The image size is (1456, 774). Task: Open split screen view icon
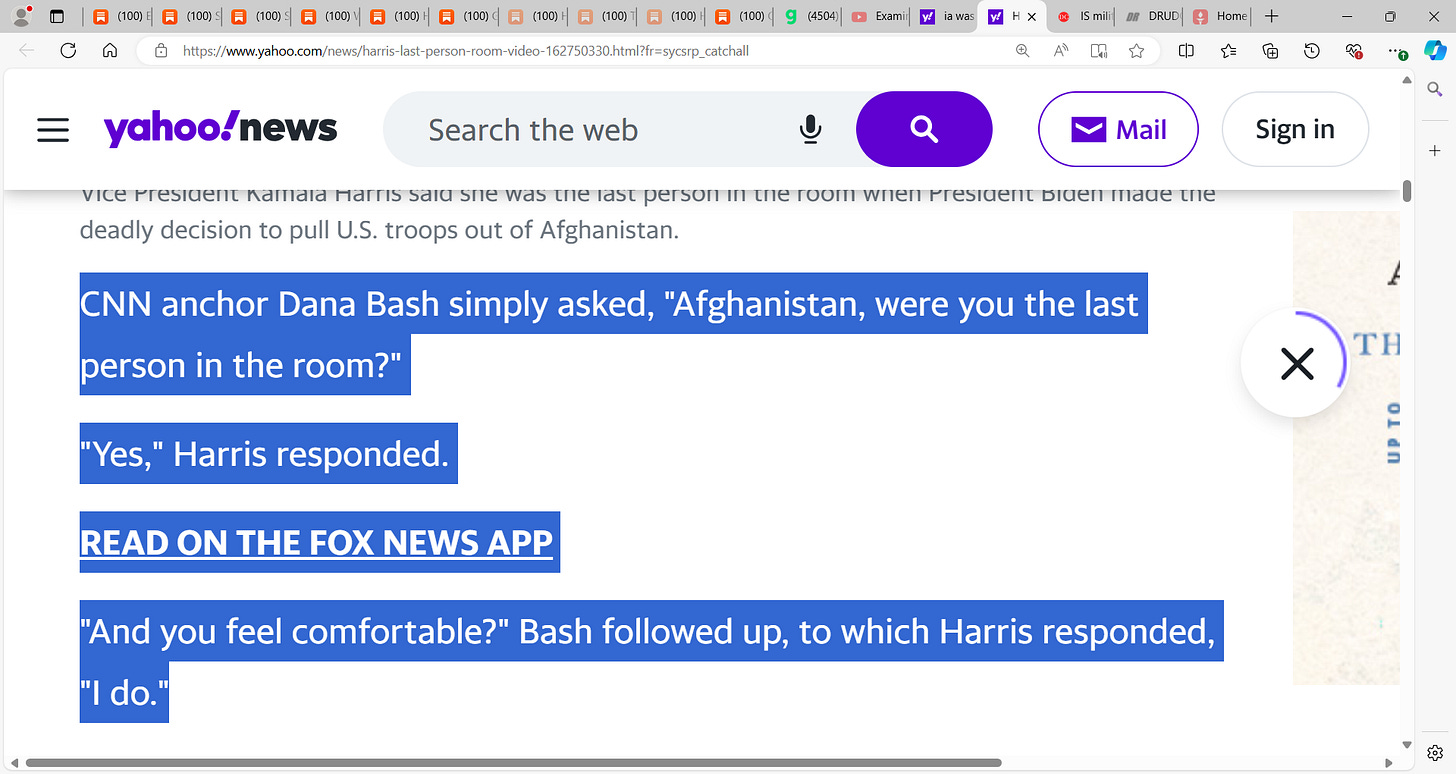click(1186, 51)
